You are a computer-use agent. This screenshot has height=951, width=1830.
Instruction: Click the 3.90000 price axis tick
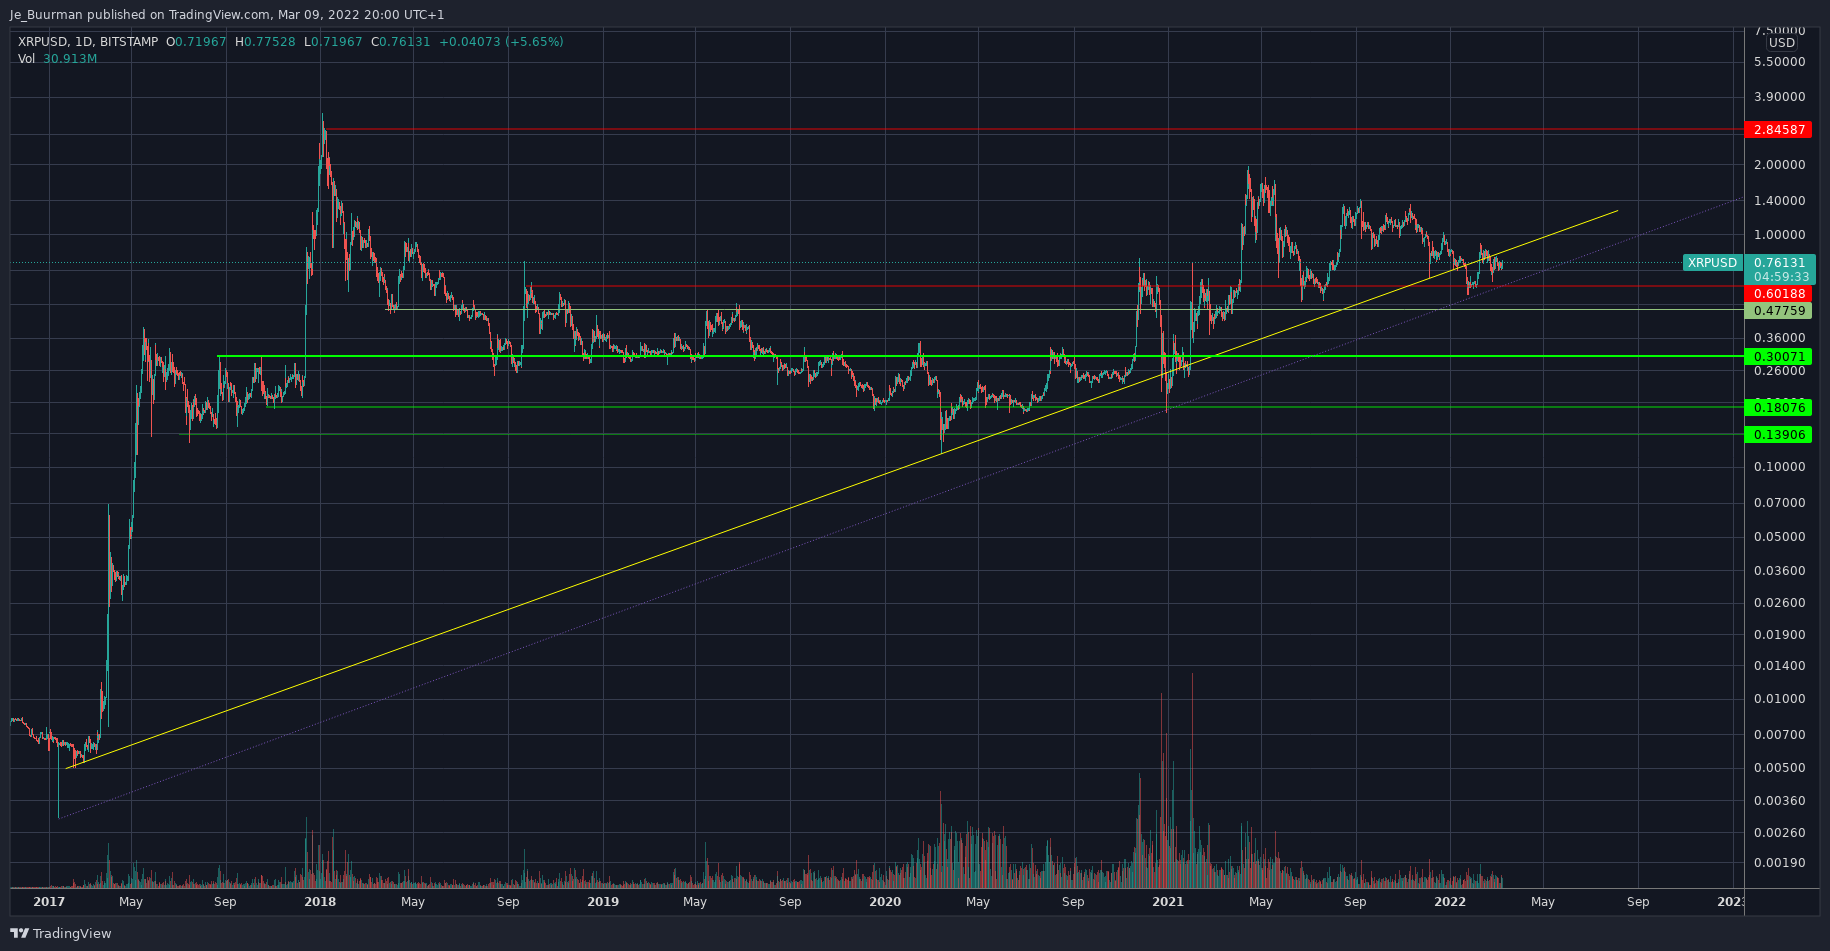1779,97
